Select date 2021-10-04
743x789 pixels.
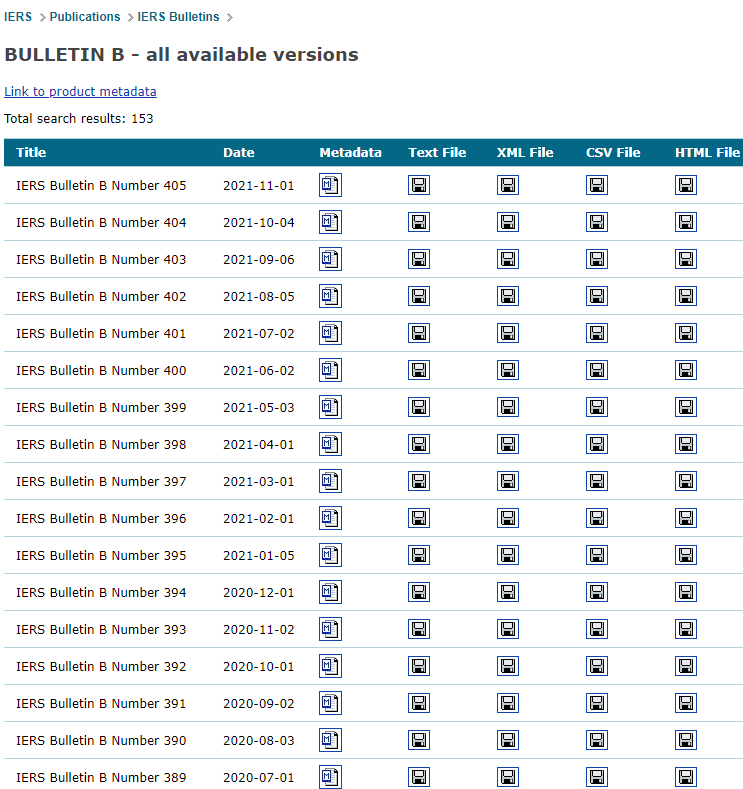click(x=259, y=222)
